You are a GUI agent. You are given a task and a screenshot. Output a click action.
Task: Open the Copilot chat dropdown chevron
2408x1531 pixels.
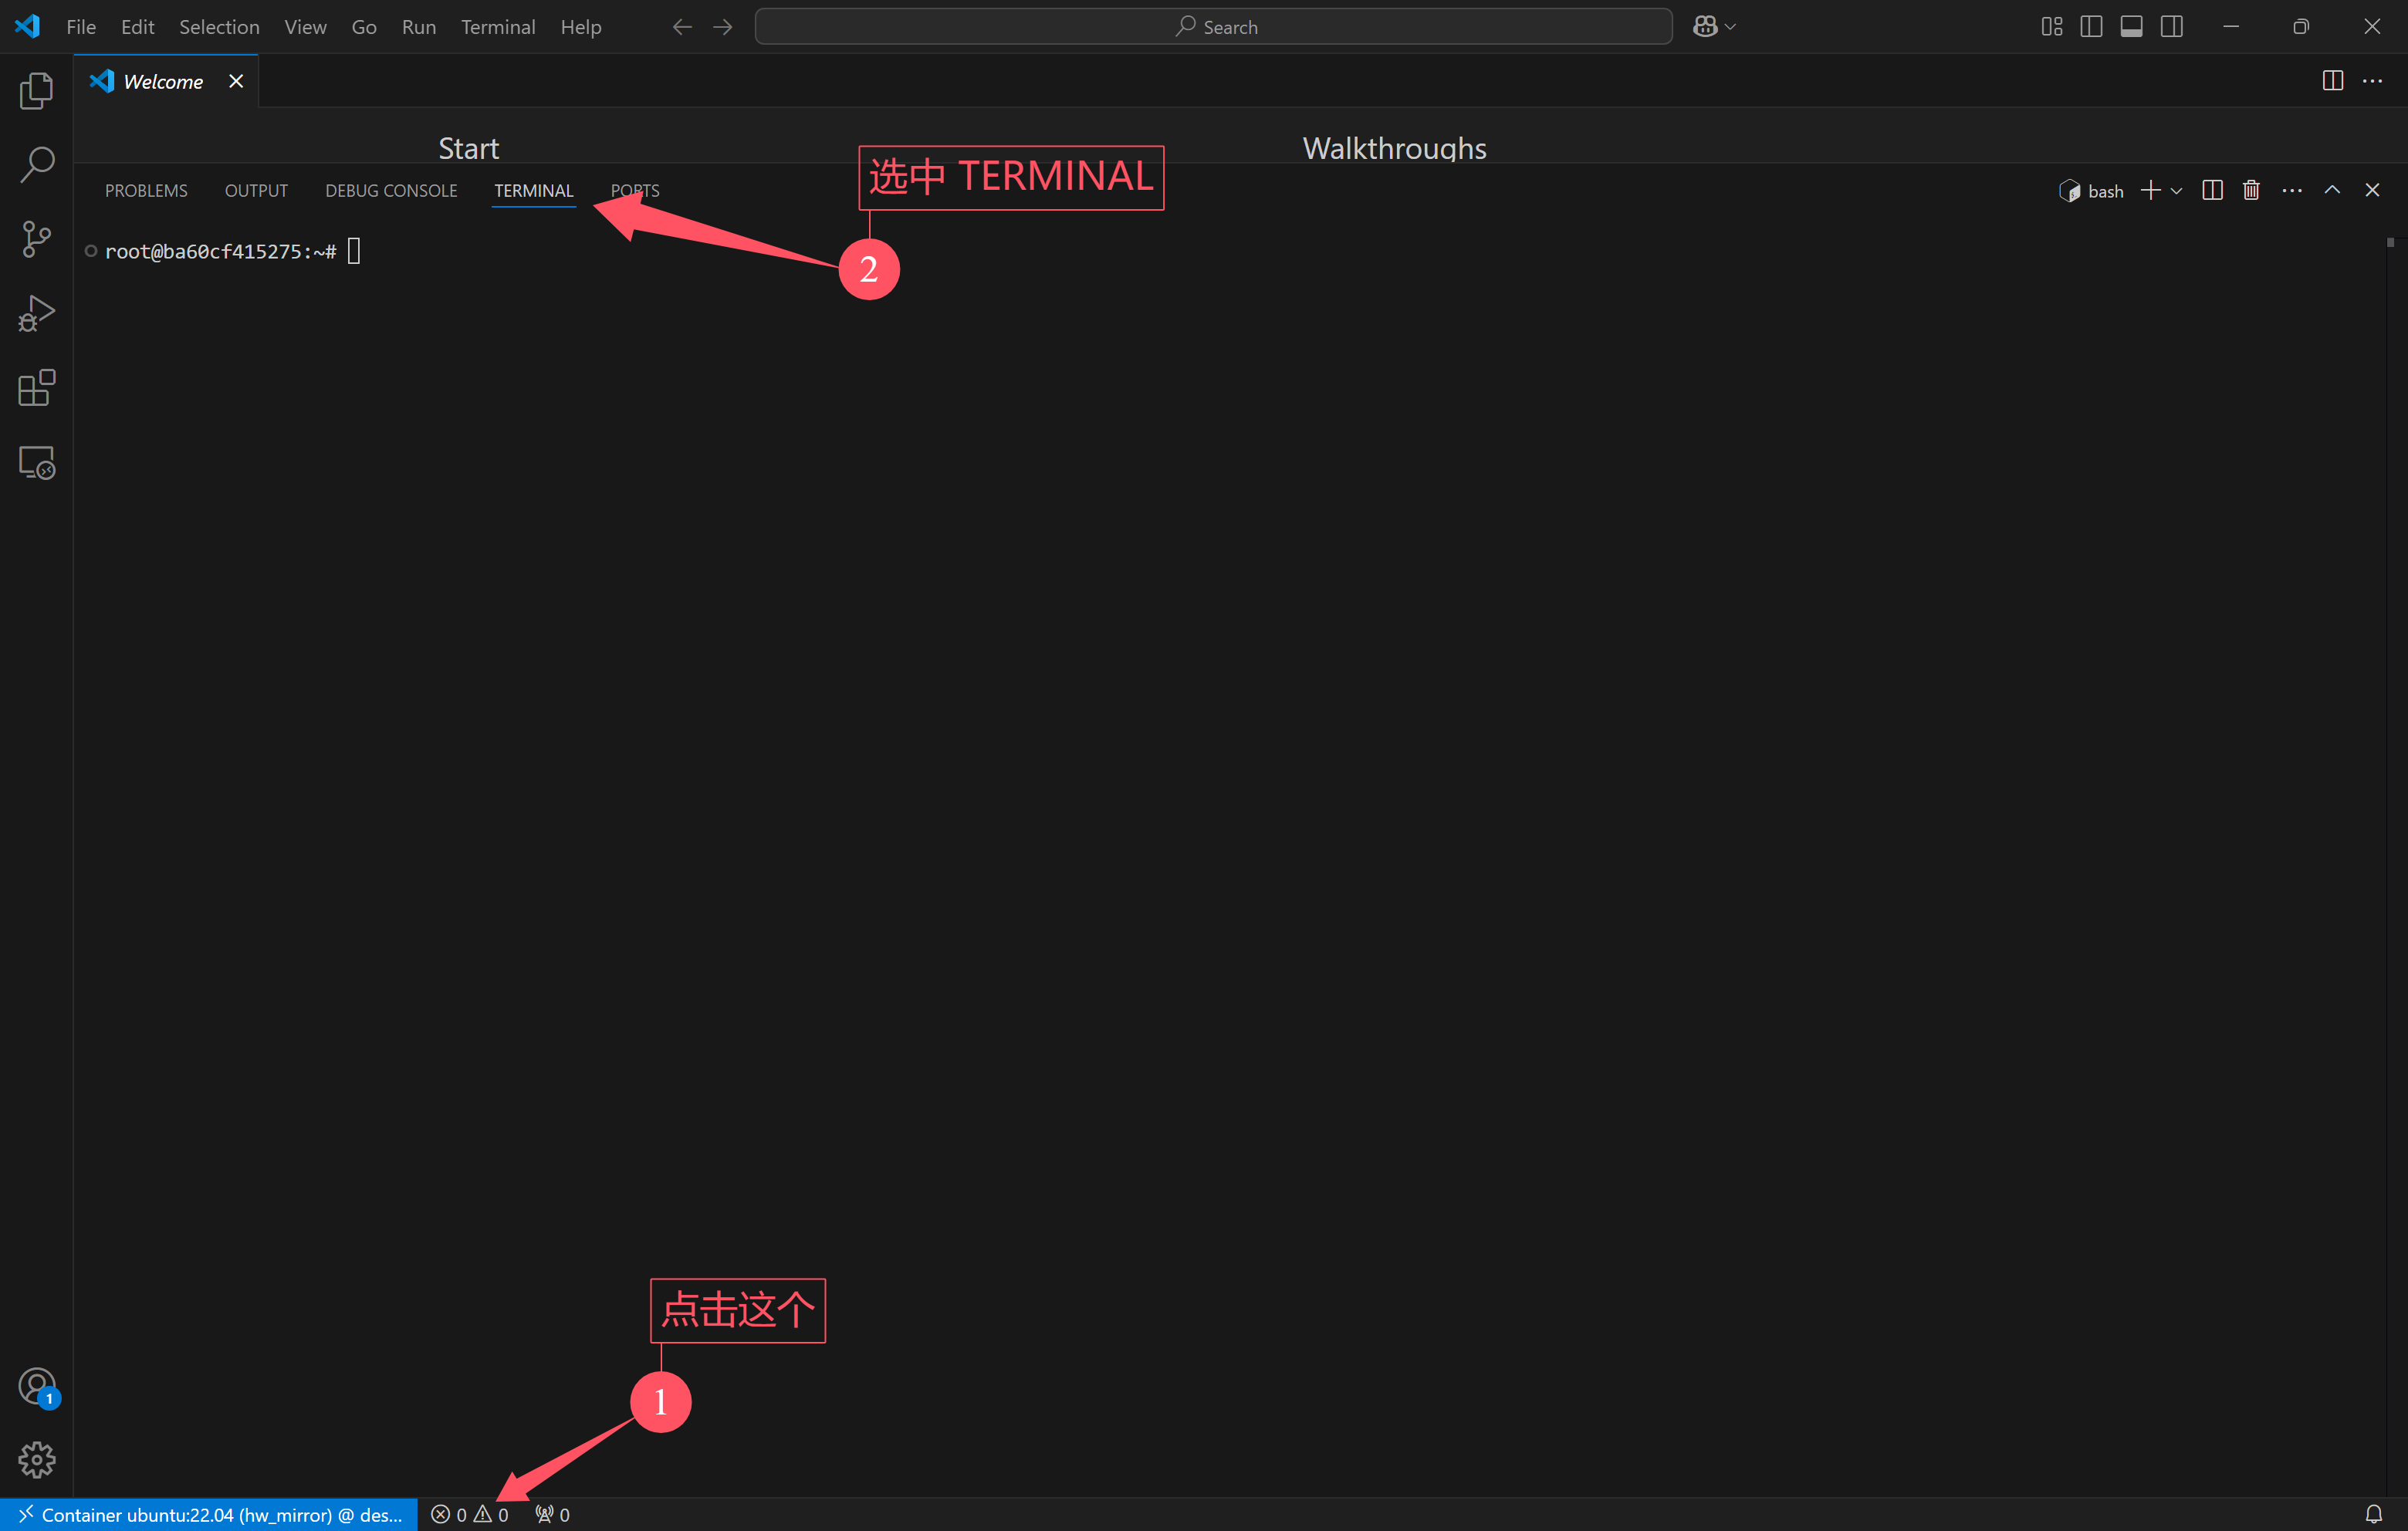tap(1731, 27)
